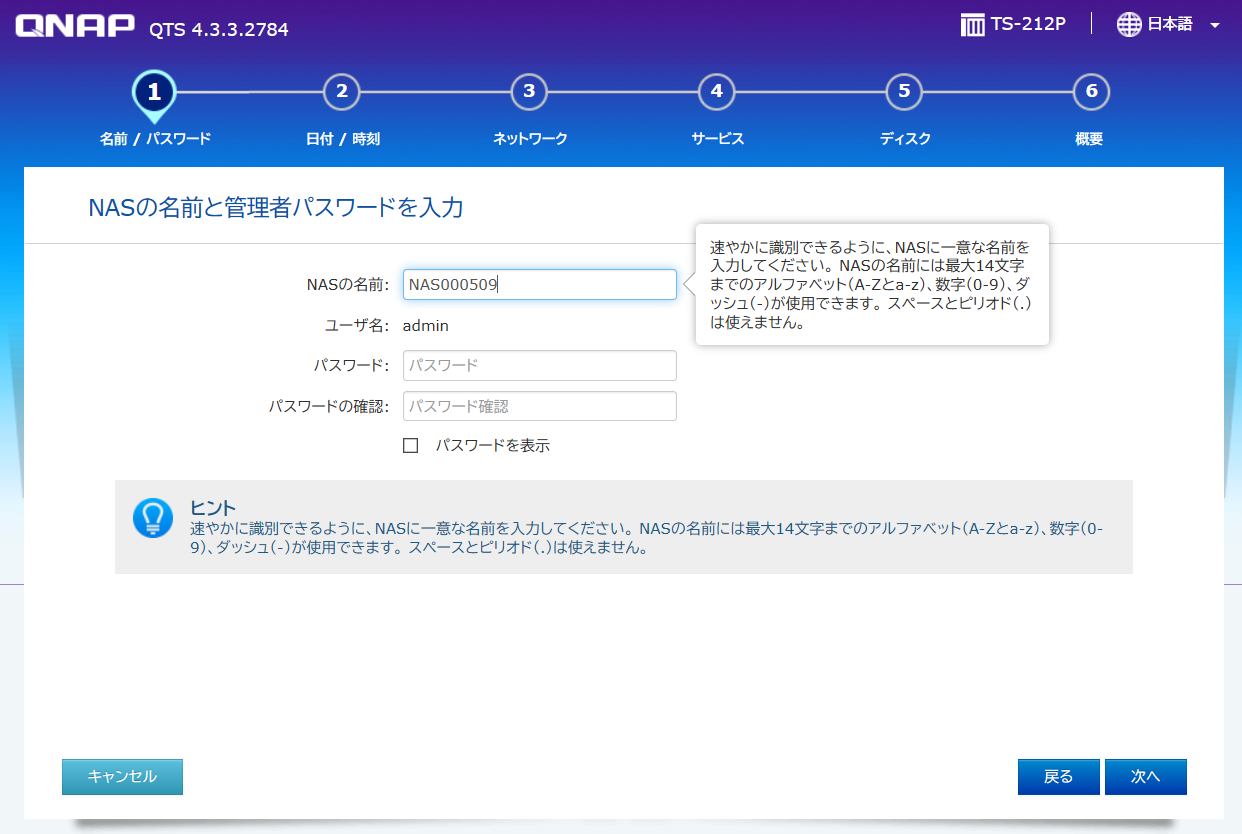Open the 日本語 language dropdown
Viewport: 1242px width, 834px height.
(1170, 25)
